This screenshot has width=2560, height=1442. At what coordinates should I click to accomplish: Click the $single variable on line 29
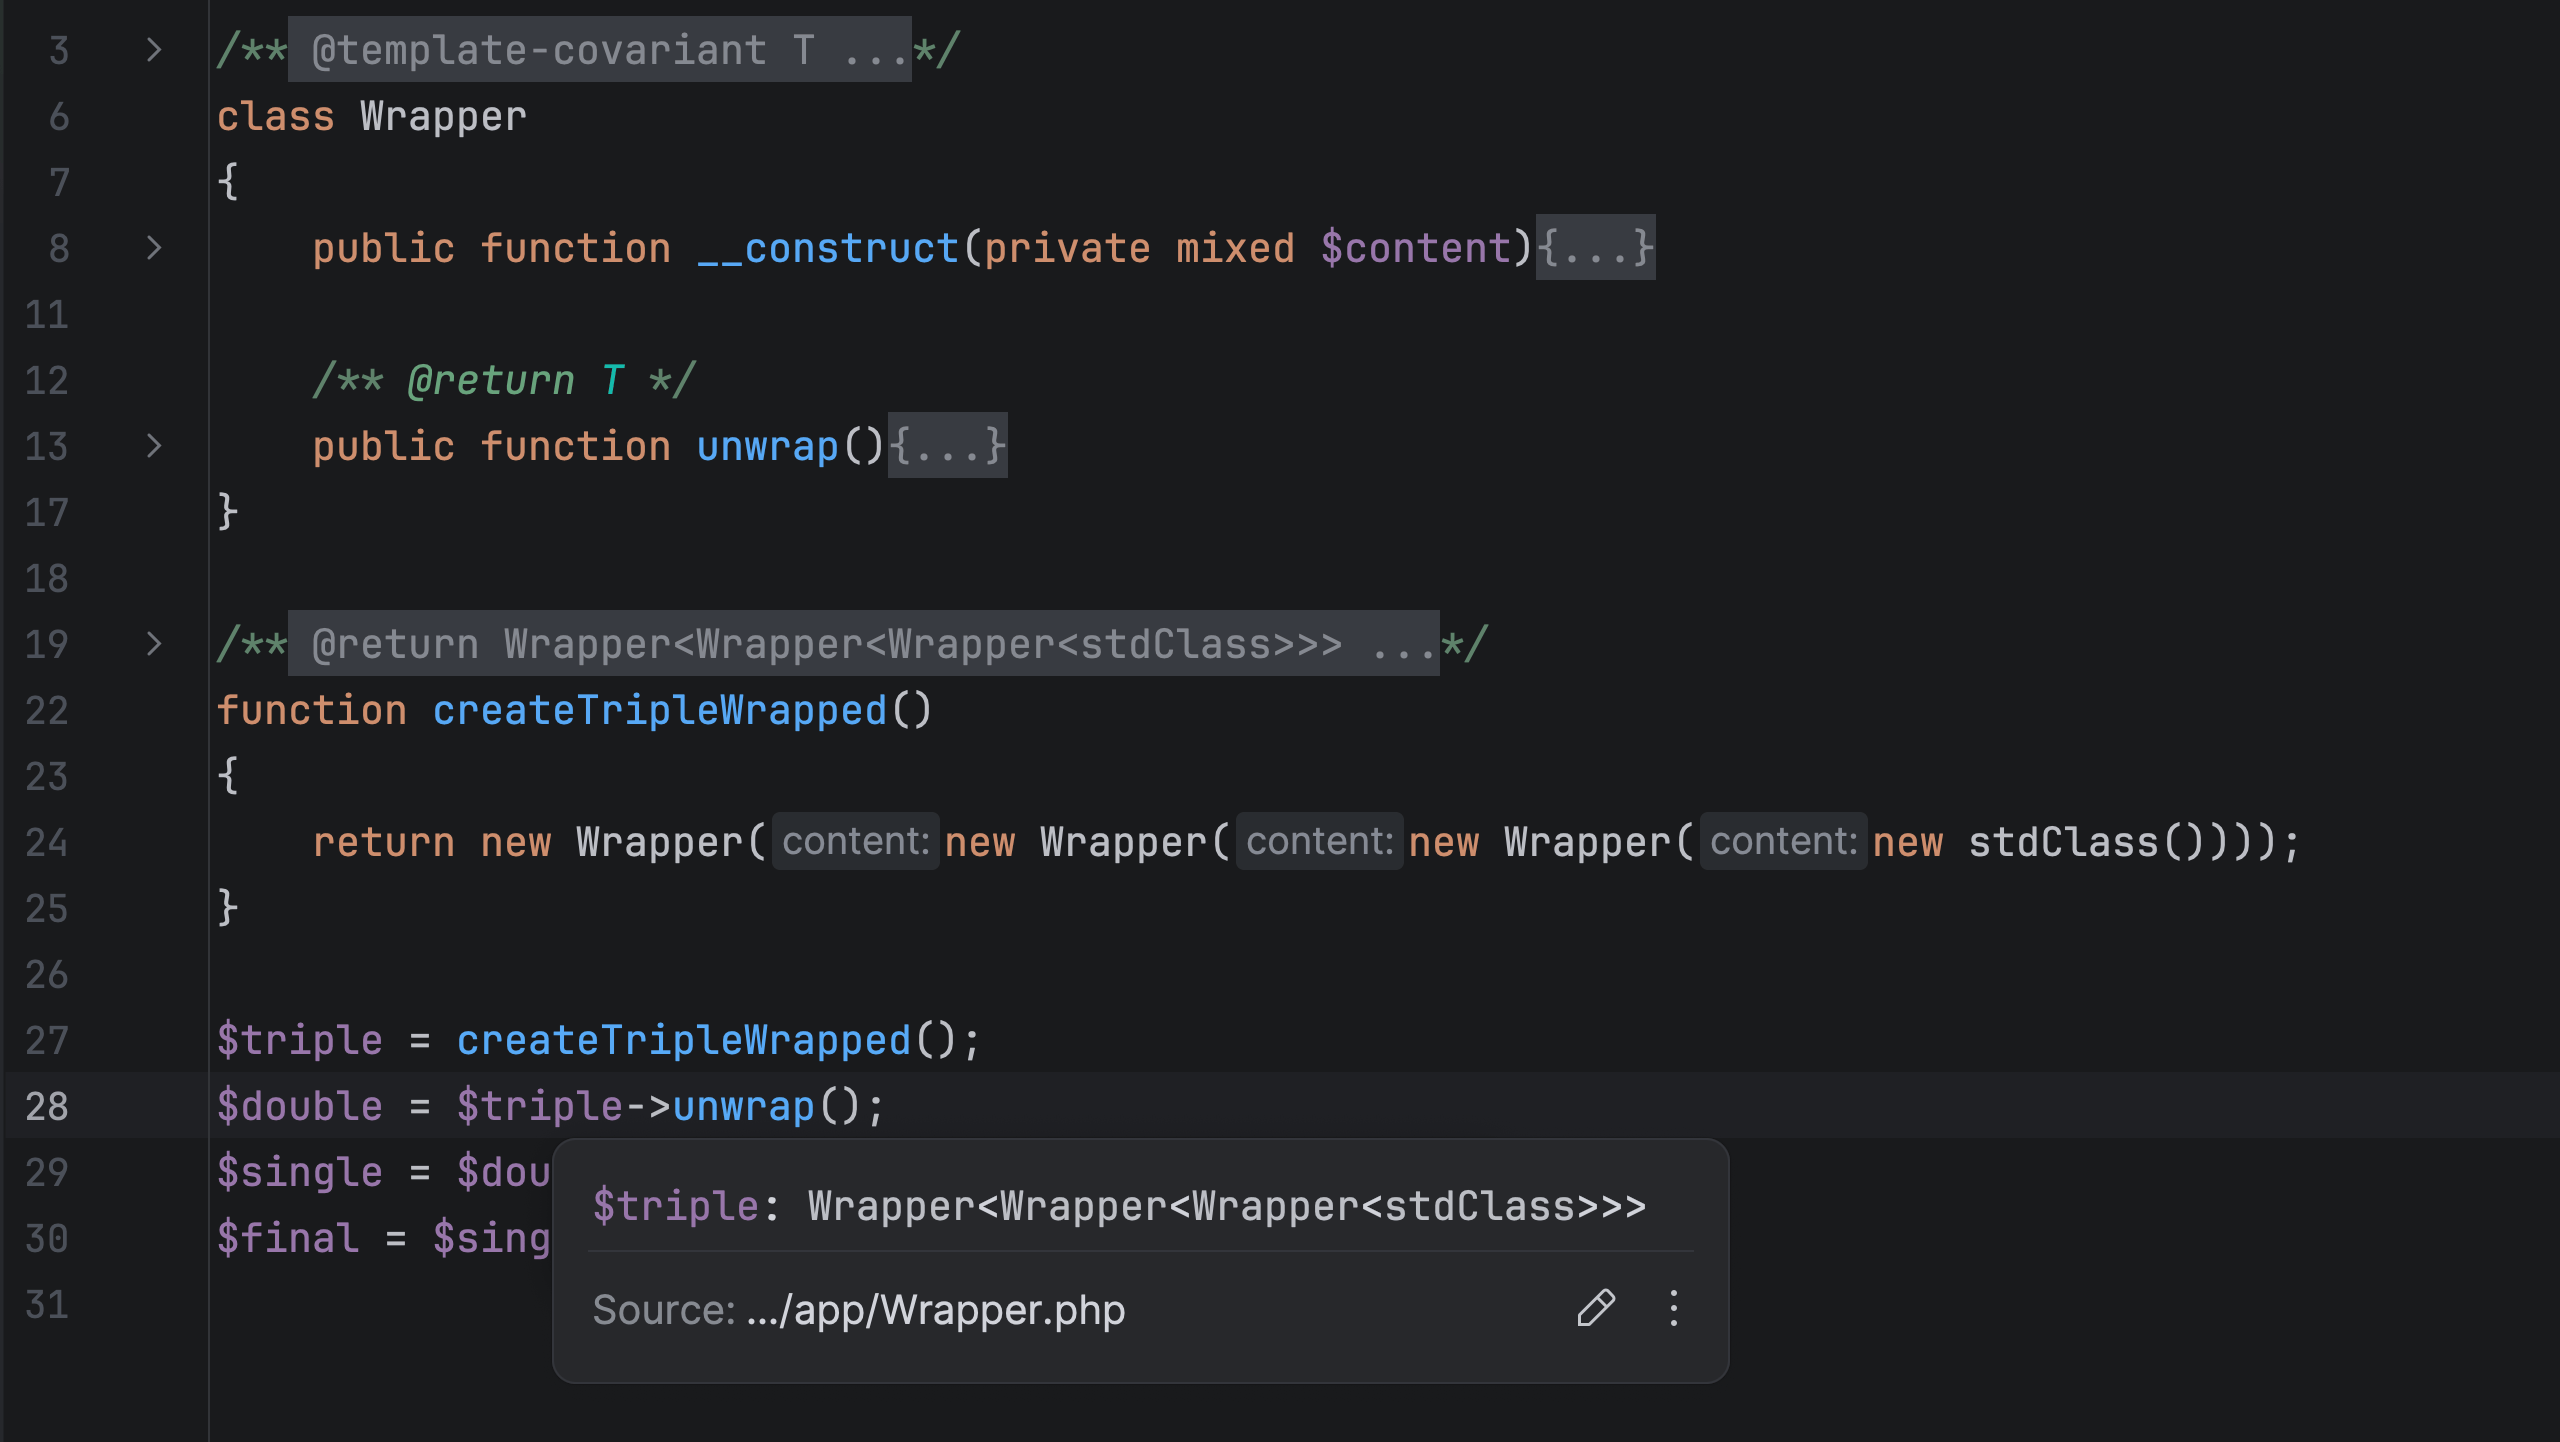[x=300, y=1171]
